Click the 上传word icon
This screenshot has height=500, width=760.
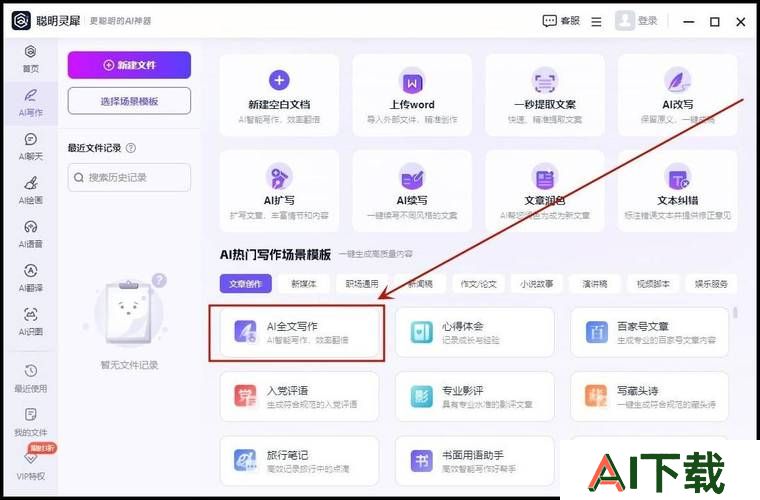tap(412, 81)
